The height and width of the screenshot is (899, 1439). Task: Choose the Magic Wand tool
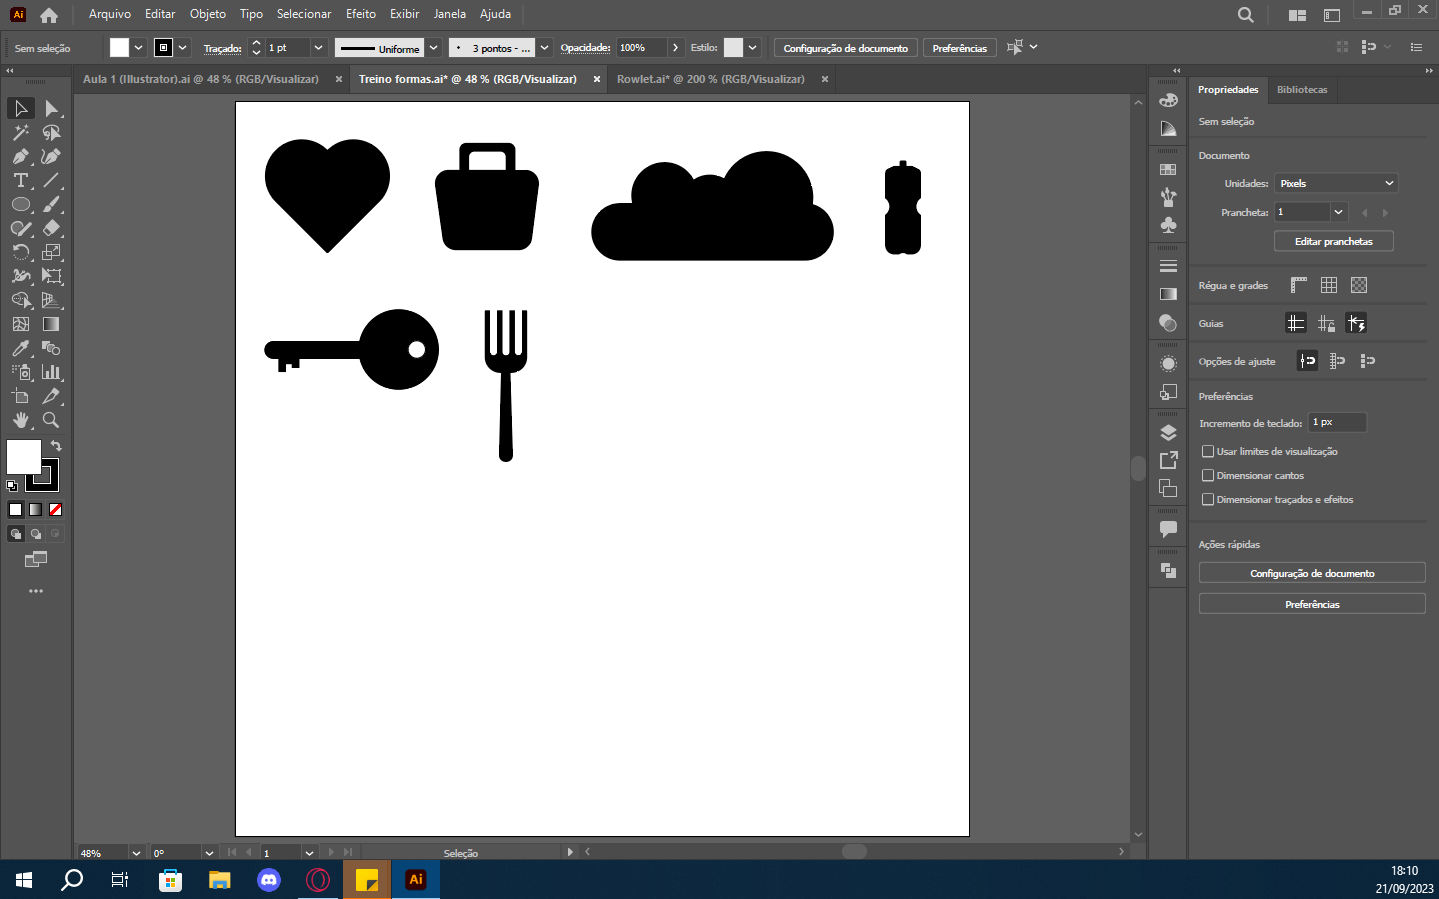[21, 132]
